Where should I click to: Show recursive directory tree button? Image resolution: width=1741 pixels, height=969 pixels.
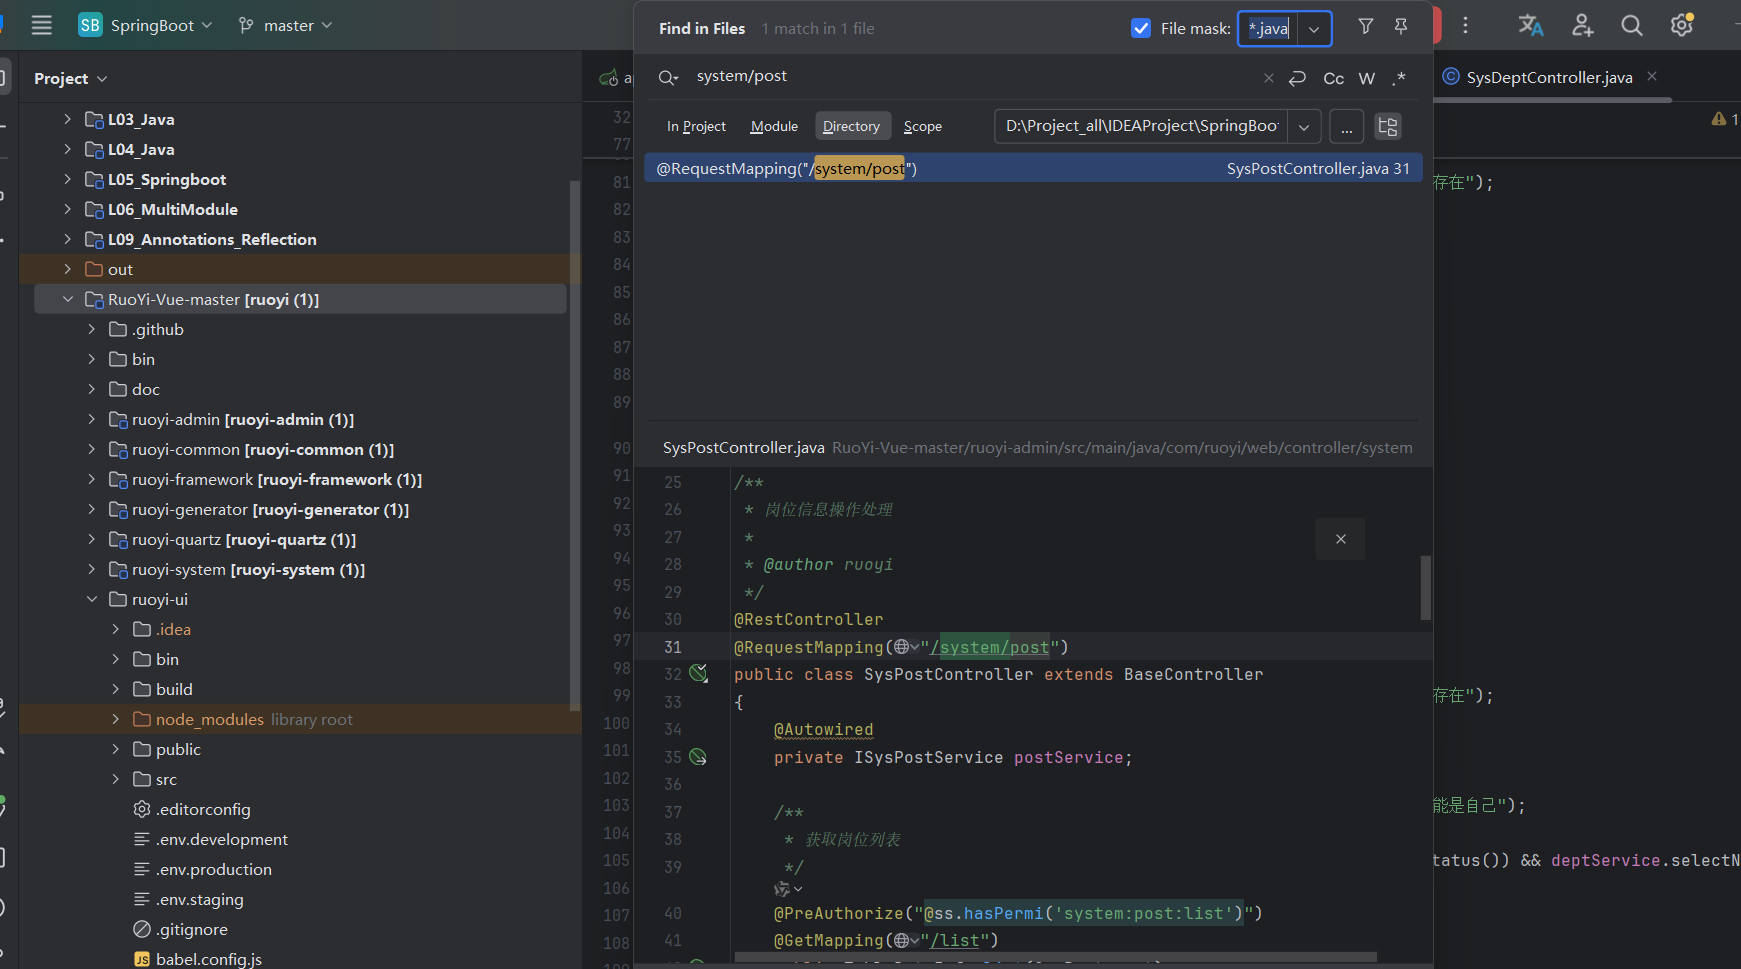(1388, 126)
